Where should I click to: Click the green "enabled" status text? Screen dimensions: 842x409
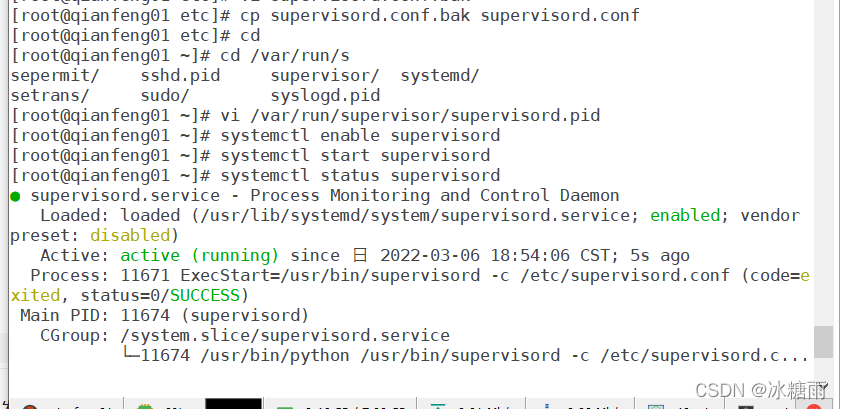pos(685,215)
